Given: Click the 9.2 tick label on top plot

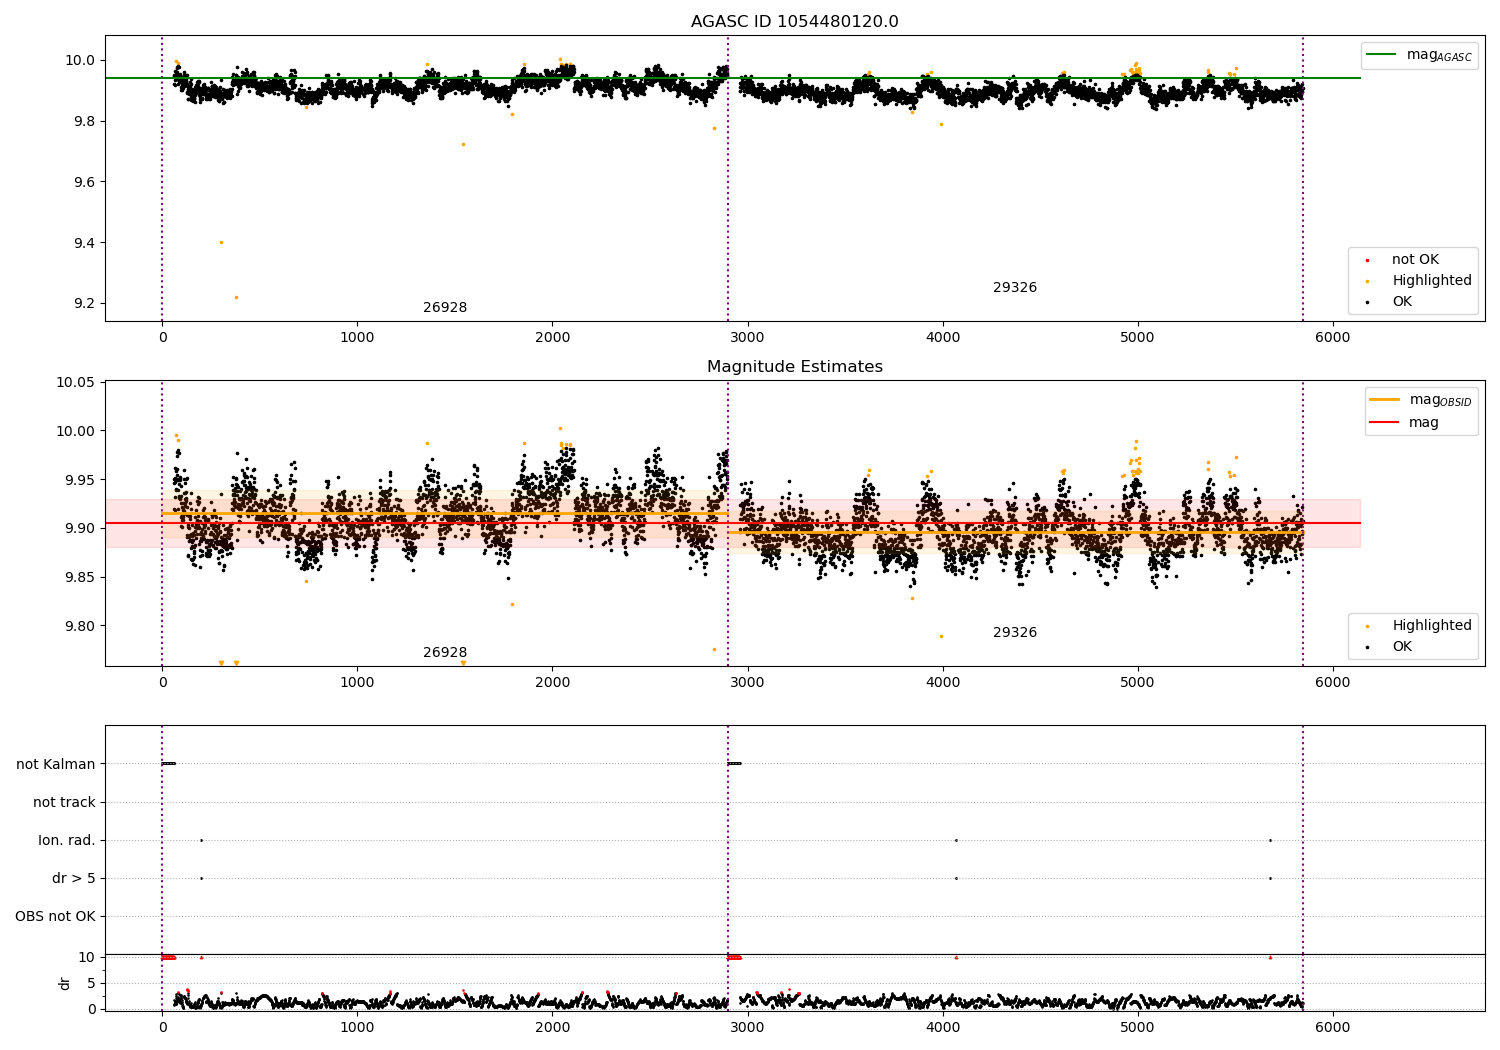Looking at the screenshot, I should [x=84, y=304].
